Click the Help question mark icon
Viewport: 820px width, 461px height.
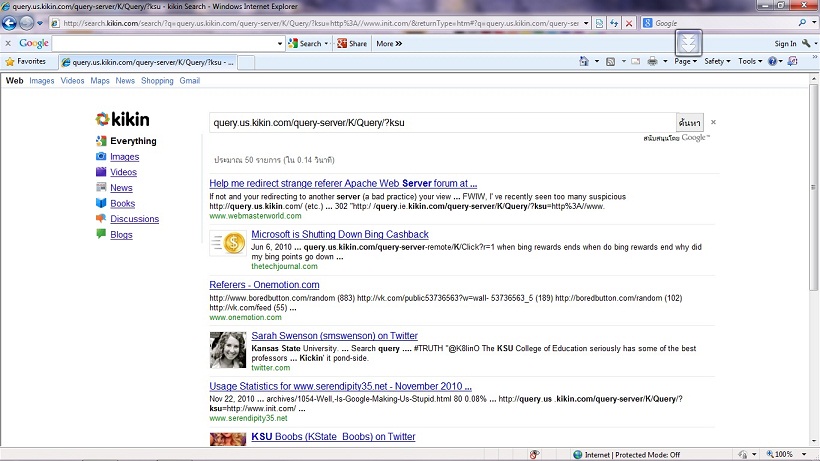coord(772,61)
